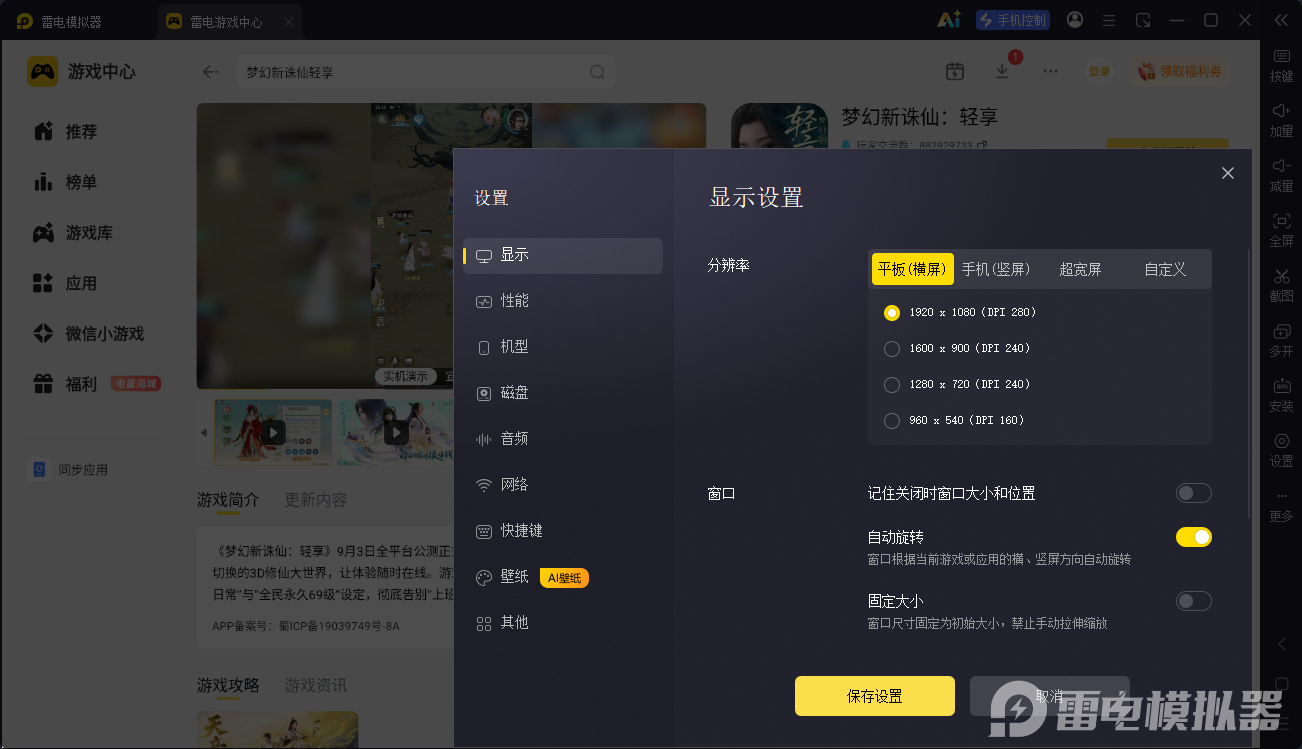Open 微信小游戏 section

[89, 334]
